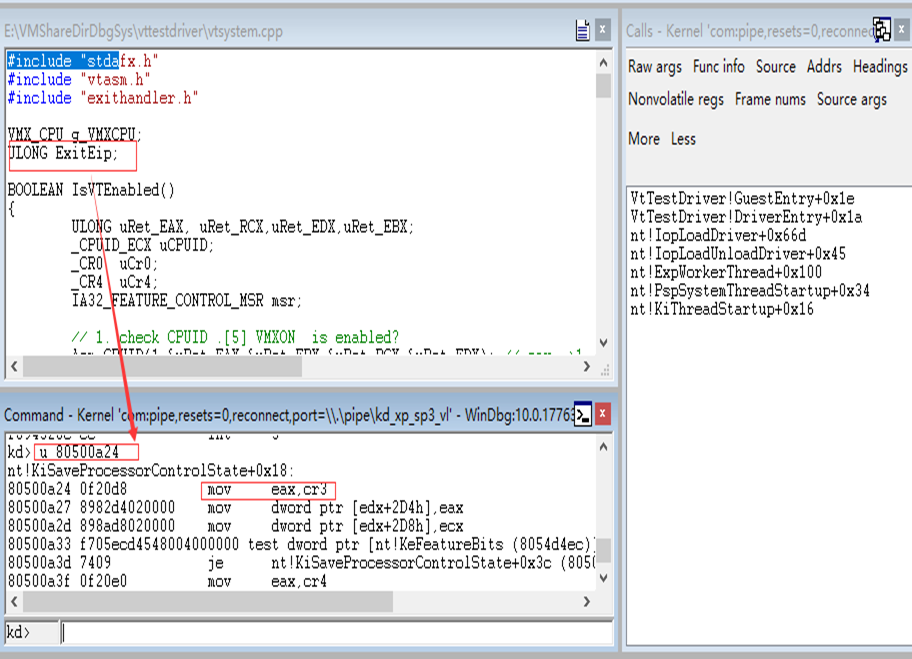
Task: Select nt!ExpWorkerThread+0x100 stack frame
Action: pyautogui.click(x=726, y=272)
